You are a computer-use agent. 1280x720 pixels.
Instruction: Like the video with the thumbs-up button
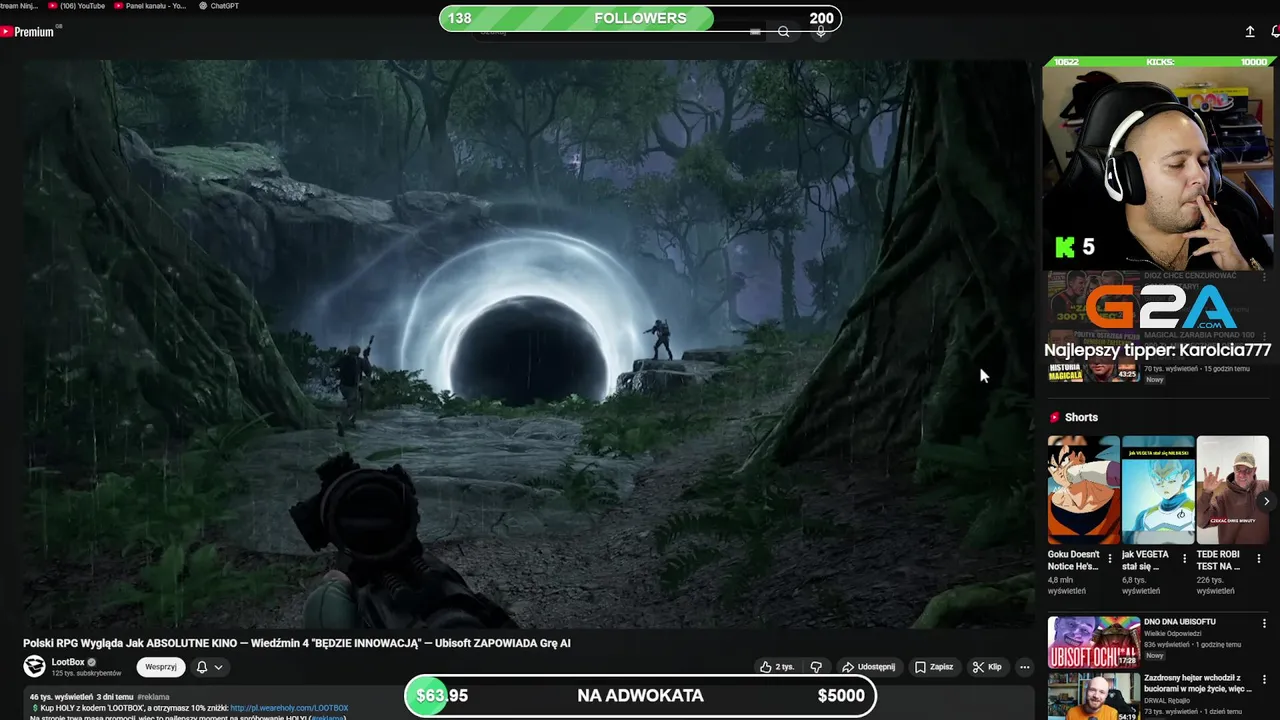coord(777,667)
